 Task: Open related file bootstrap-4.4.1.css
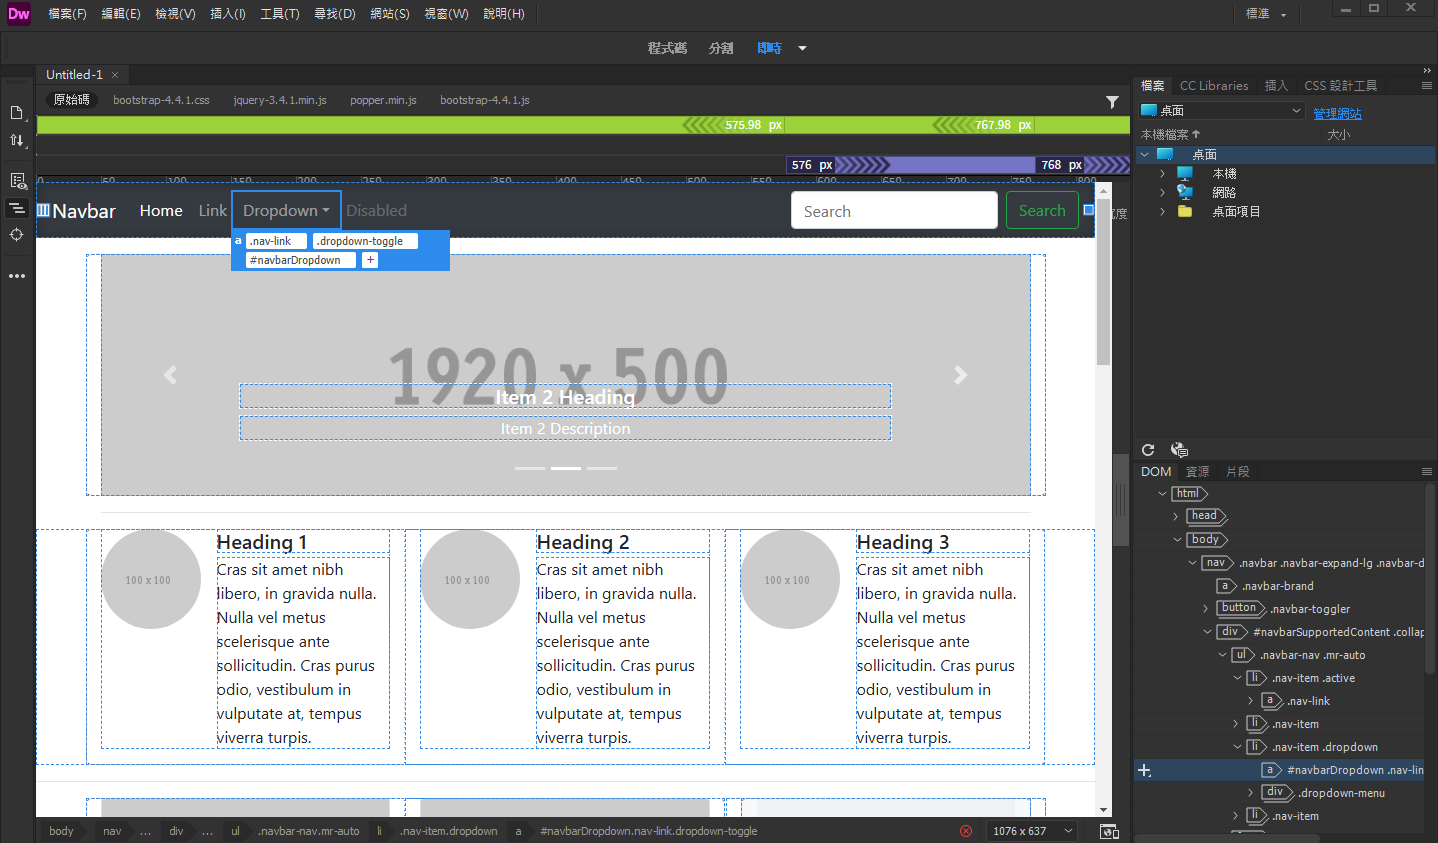coord(161,100)
